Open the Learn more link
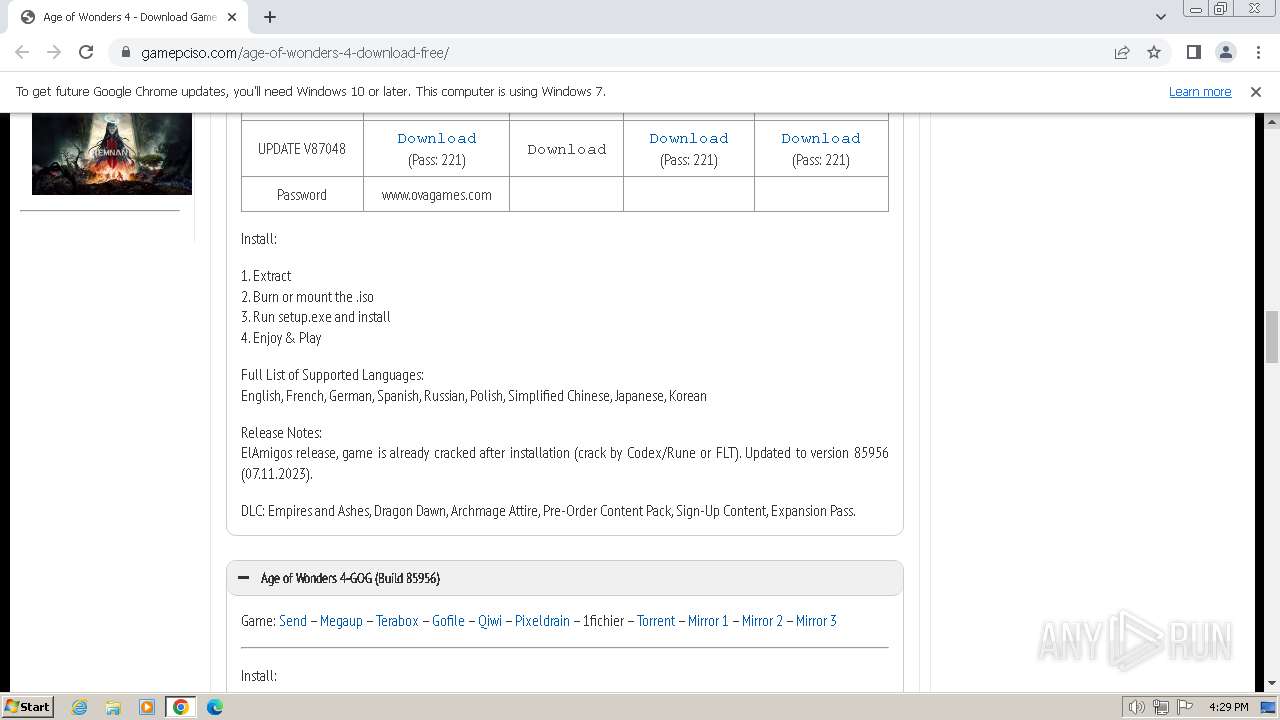Screen dimensions: 1280x720 1200,91
